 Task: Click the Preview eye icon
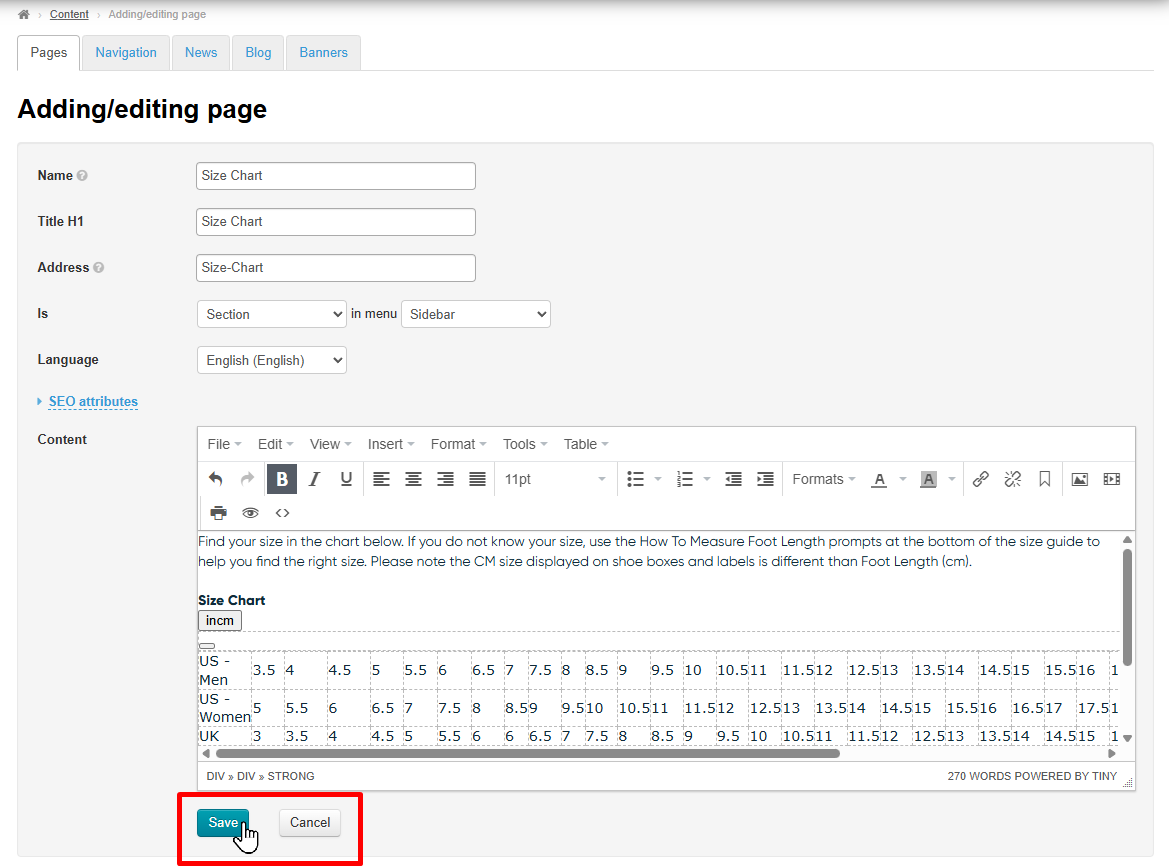(x=250, y=513)
